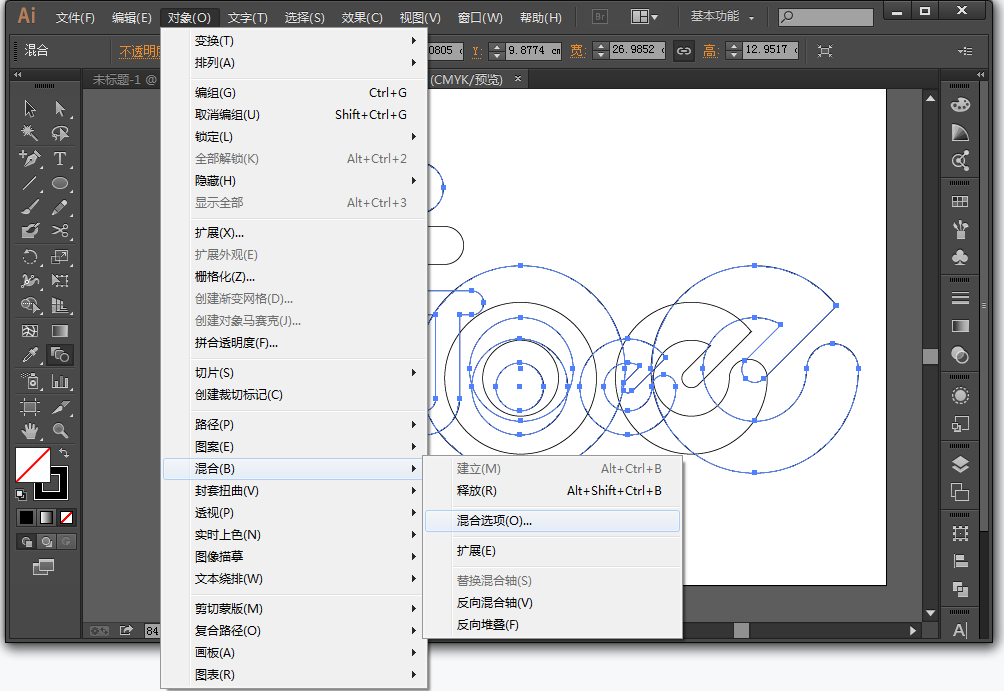
Task: Select the Type tool
Action: (x=60, y=158)
